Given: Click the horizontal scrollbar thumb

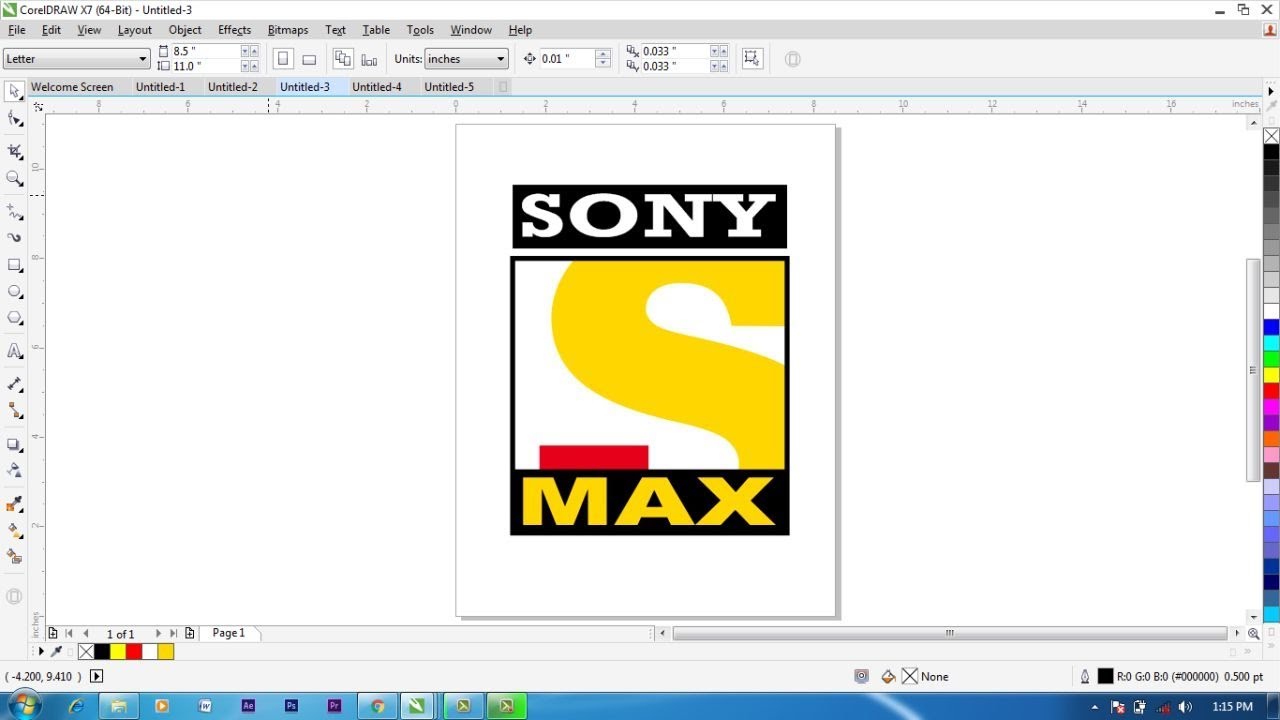Looking at the screenshot, I should (x=950, y=633).
